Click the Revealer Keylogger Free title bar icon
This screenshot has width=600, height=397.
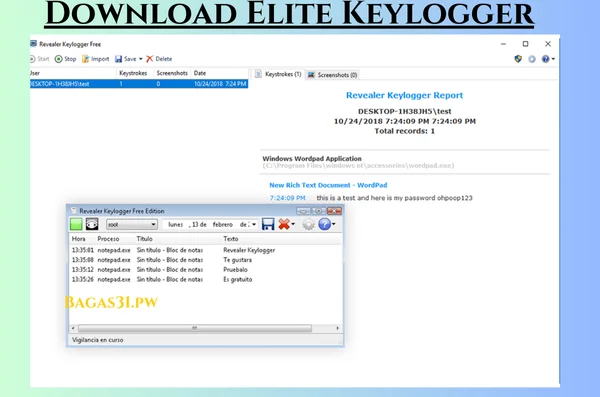(34, 44)
